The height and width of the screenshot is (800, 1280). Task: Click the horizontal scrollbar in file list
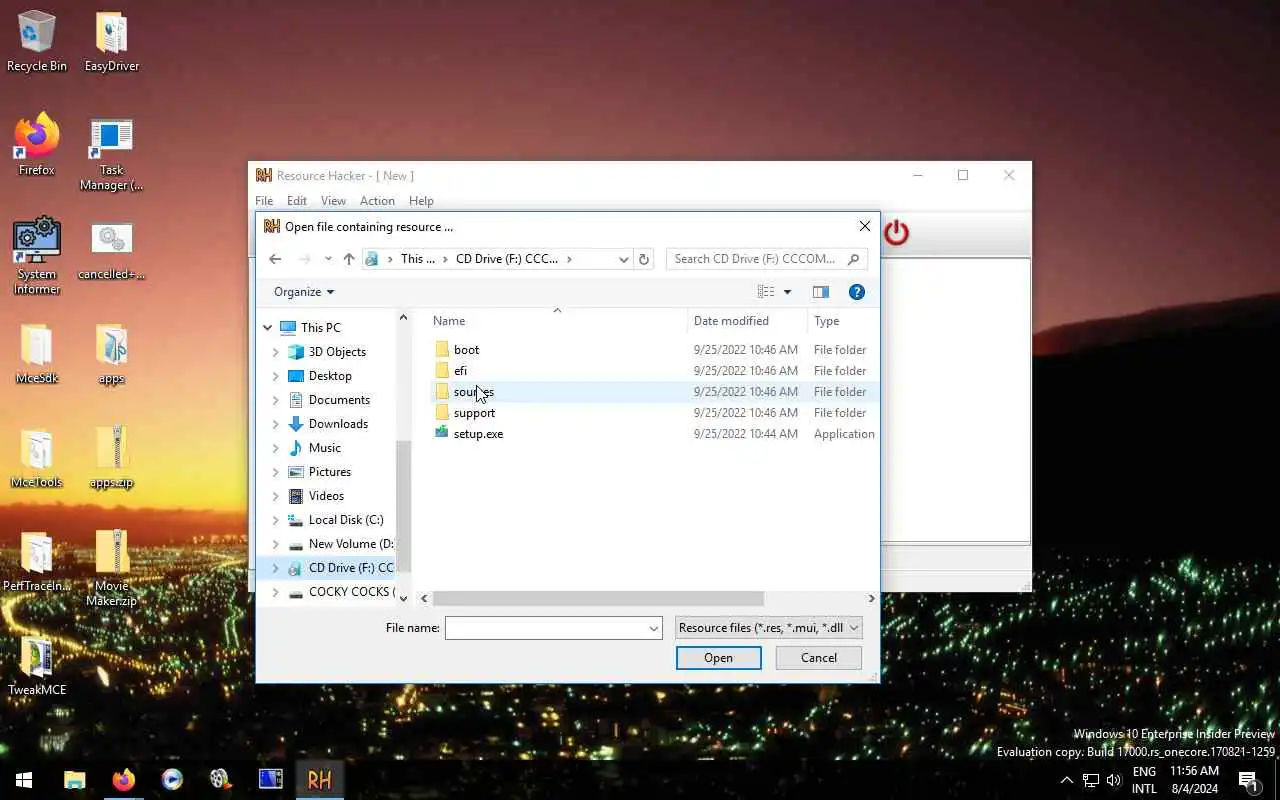tap(598, 599)
